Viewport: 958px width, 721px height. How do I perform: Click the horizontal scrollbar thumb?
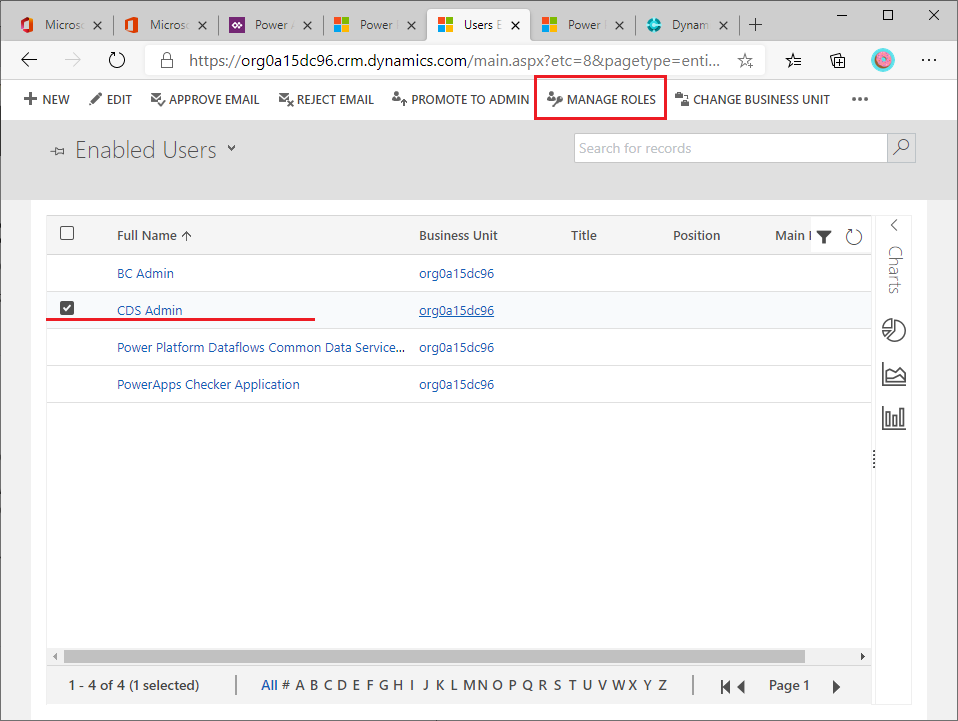434,656
